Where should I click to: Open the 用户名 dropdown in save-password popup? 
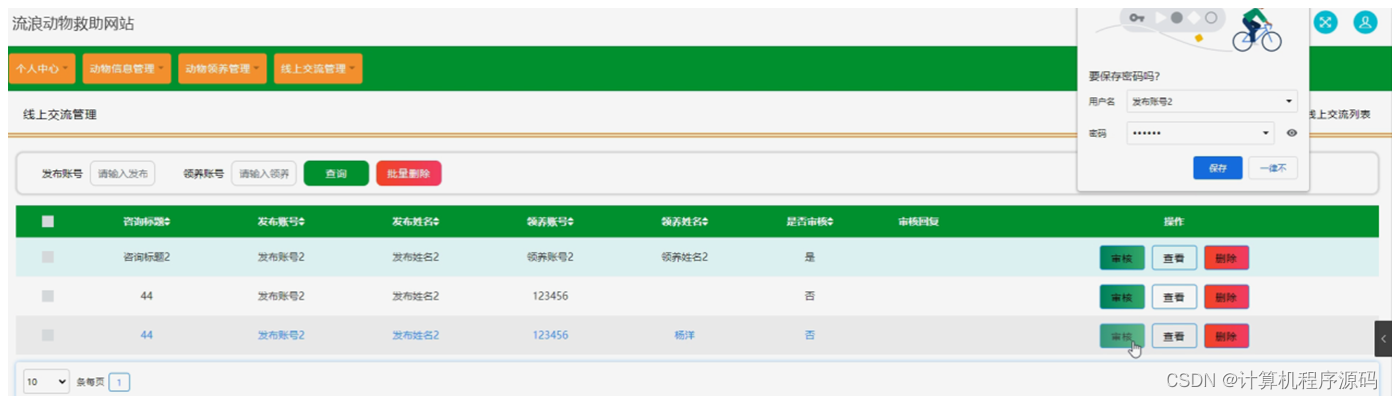pyautogui.click(x=1211, y=101)
